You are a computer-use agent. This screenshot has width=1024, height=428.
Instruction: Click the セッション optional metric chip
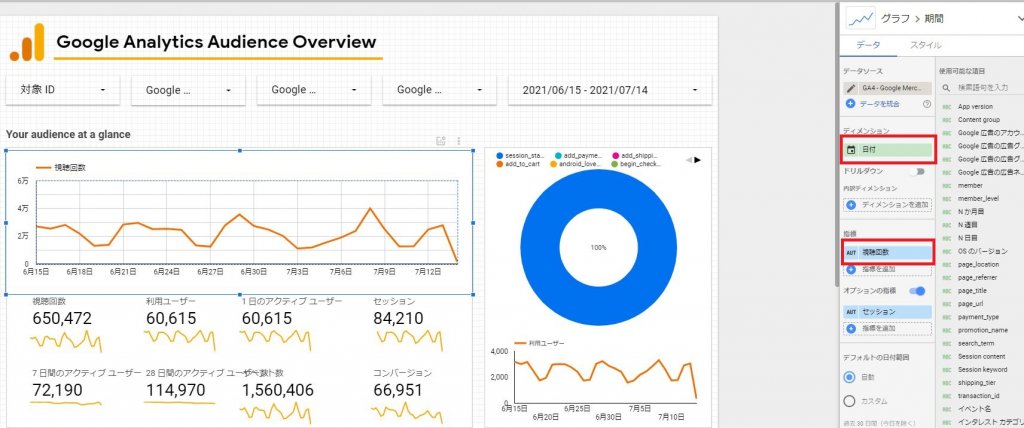pyautogui.click(x=888, y=312)
